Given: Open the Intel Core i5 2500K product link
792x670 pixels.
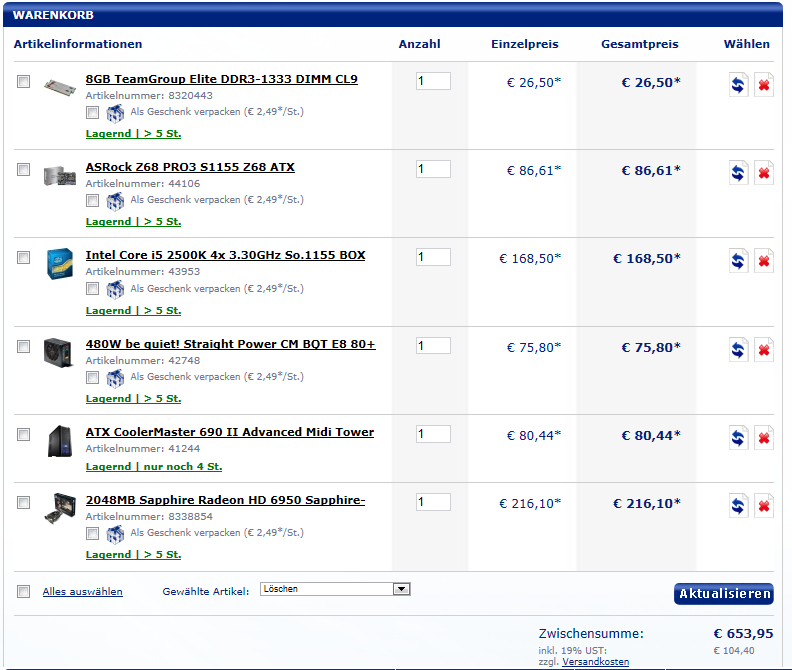Looking at the screenshot, I should [x=225, y=255].
